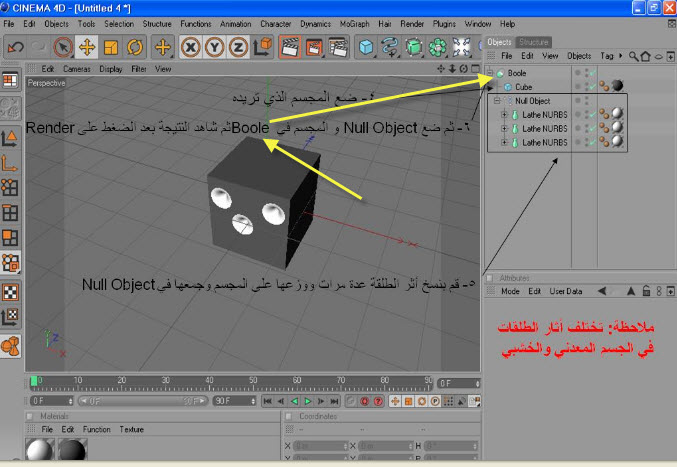The height and width of the screenshot is (467, 677).
Task: Render the active view clapperboard icon
Action: click(x=290, y=47)
